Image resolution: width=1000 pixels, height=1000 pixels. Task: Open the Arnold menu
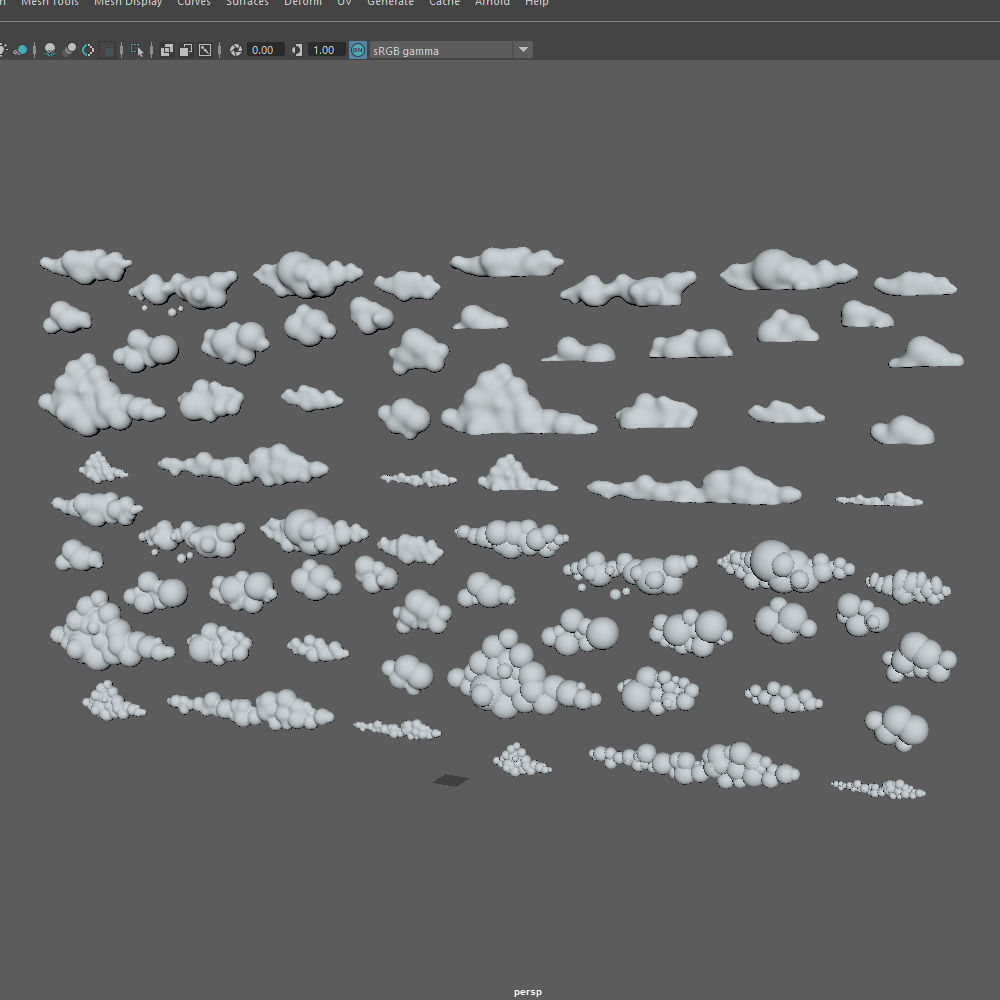pyautogui.click(x=492, y=3)
